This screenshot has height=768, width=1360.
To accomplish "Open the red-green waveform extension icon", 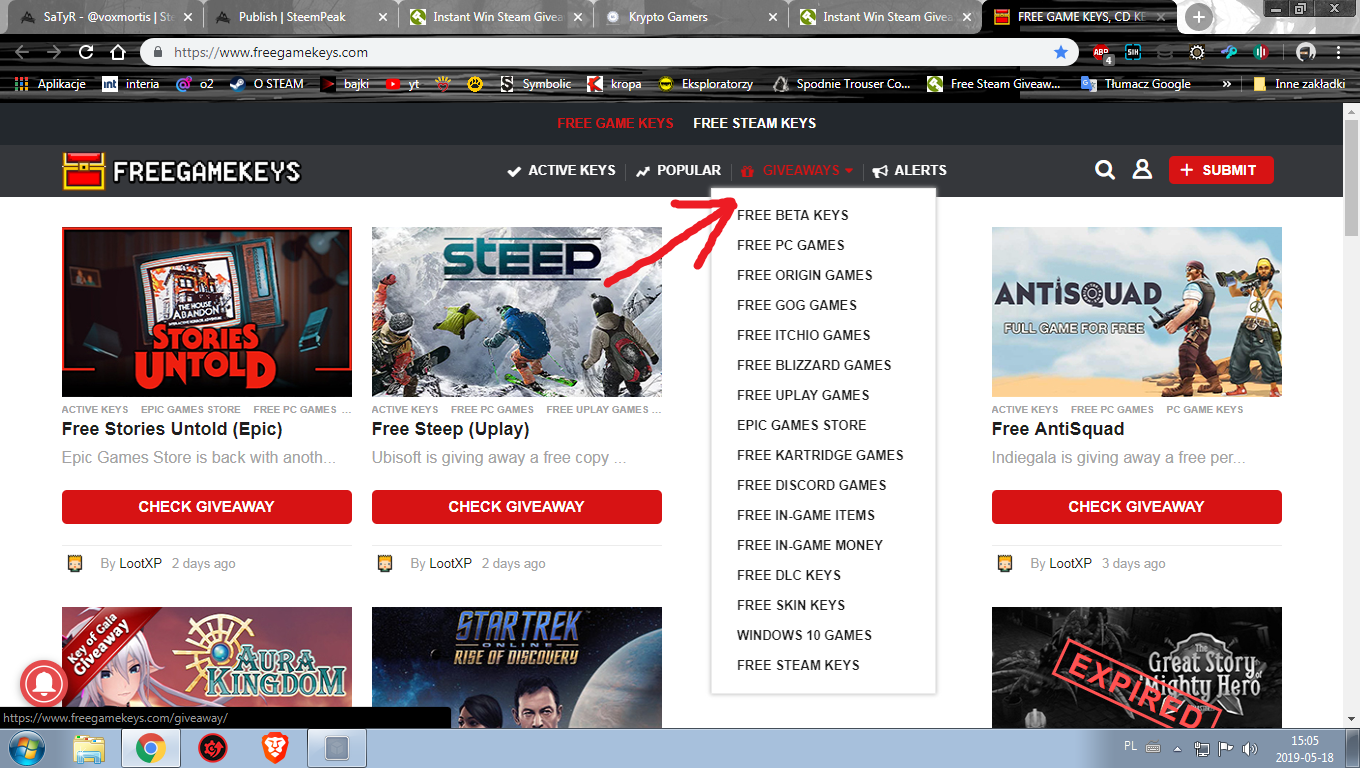I will point(1261,52).
